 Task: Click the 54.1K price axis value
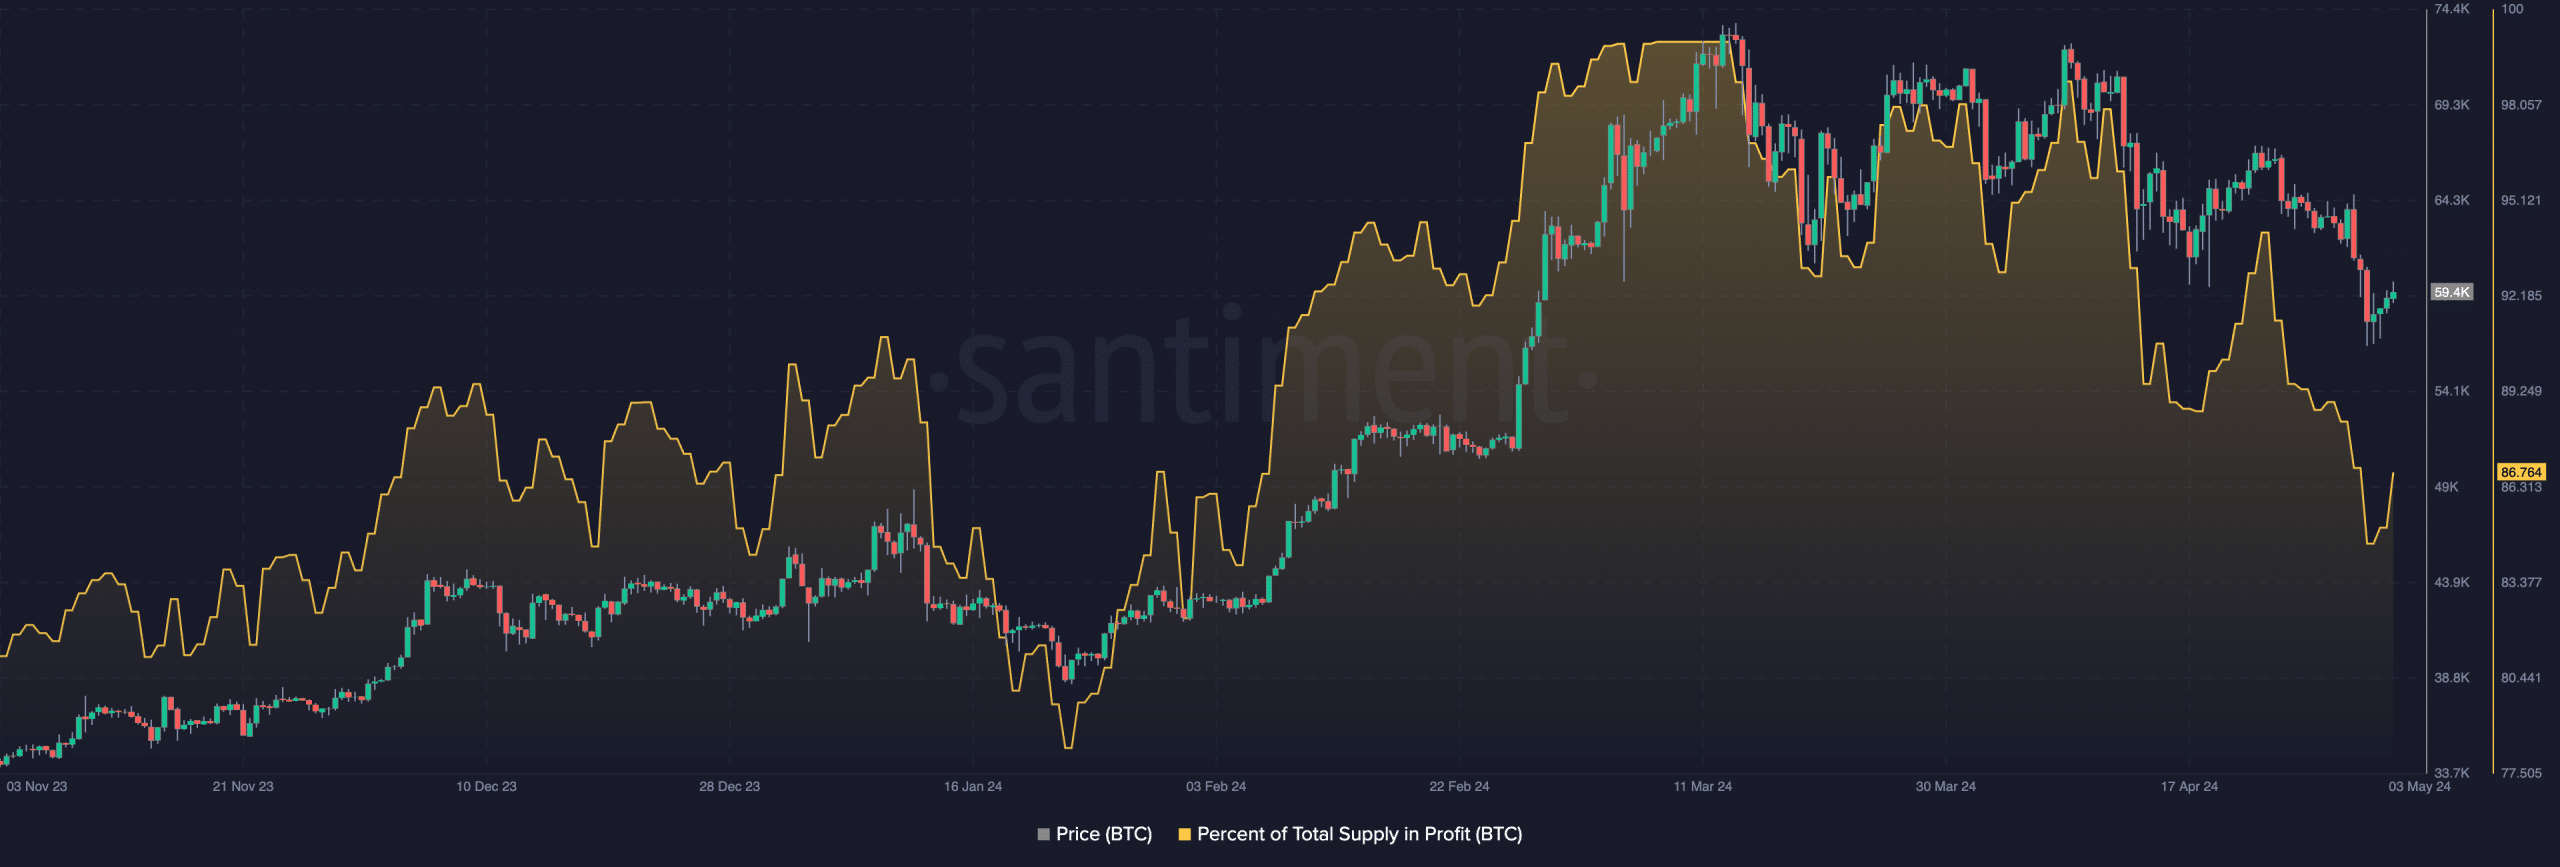click(2452, 391)
